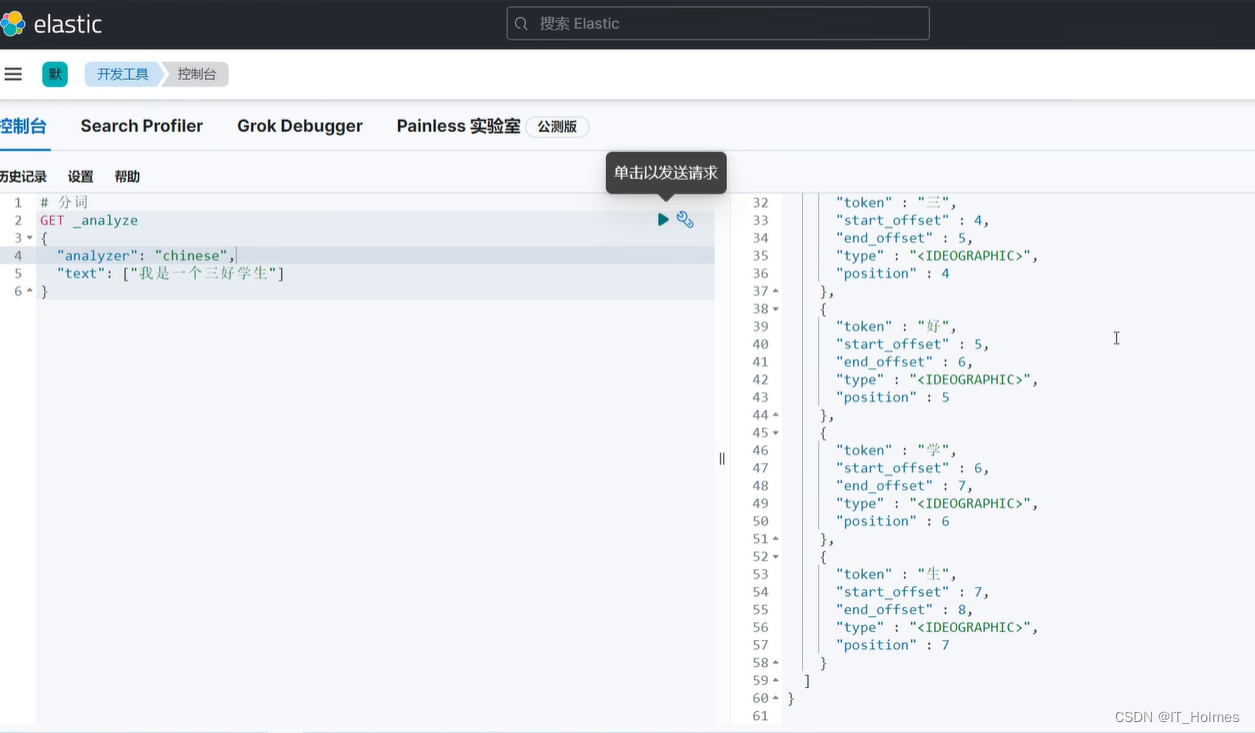
Task: Focus the 搜索 Elastic search field
Action: 718,23
